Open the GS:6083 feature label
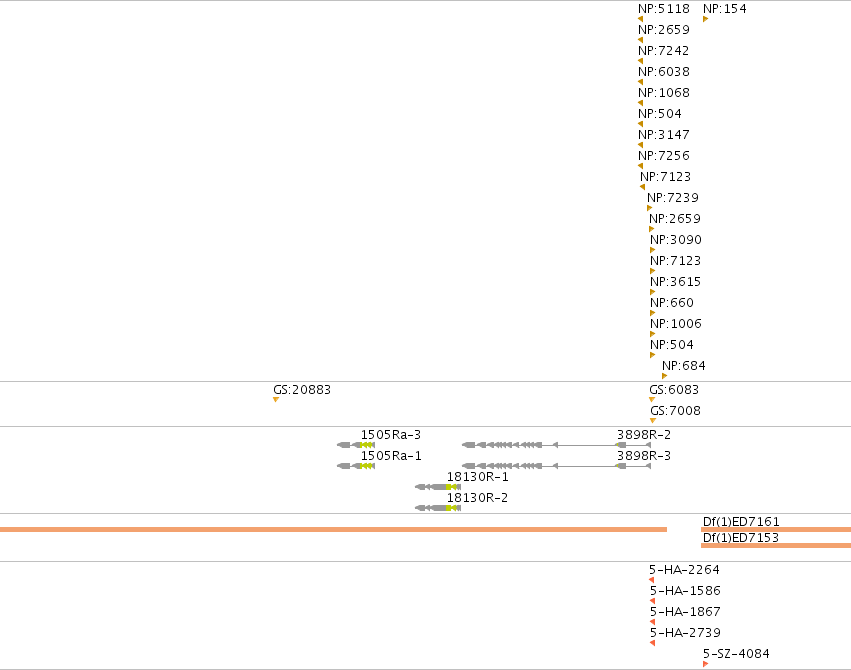851x670 pixels. point(674,390)
